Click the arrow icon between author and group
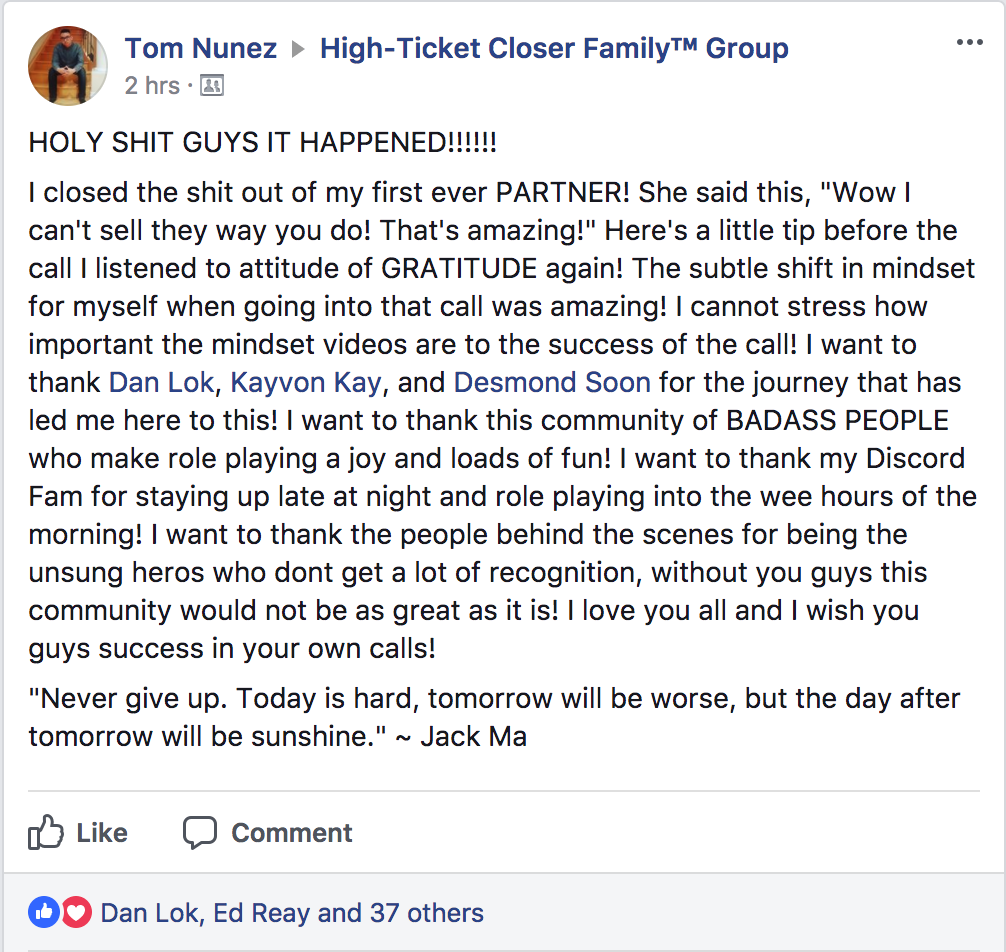Viewport: 1006px width, 952px height. tap(298, 49)
